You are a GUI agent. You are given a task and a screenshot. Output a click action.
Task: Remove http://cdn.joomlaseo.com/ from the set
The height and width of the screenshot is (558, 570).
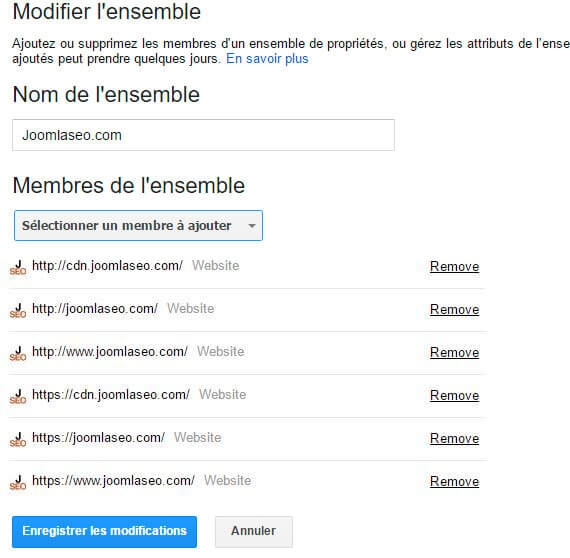point(454,266)
